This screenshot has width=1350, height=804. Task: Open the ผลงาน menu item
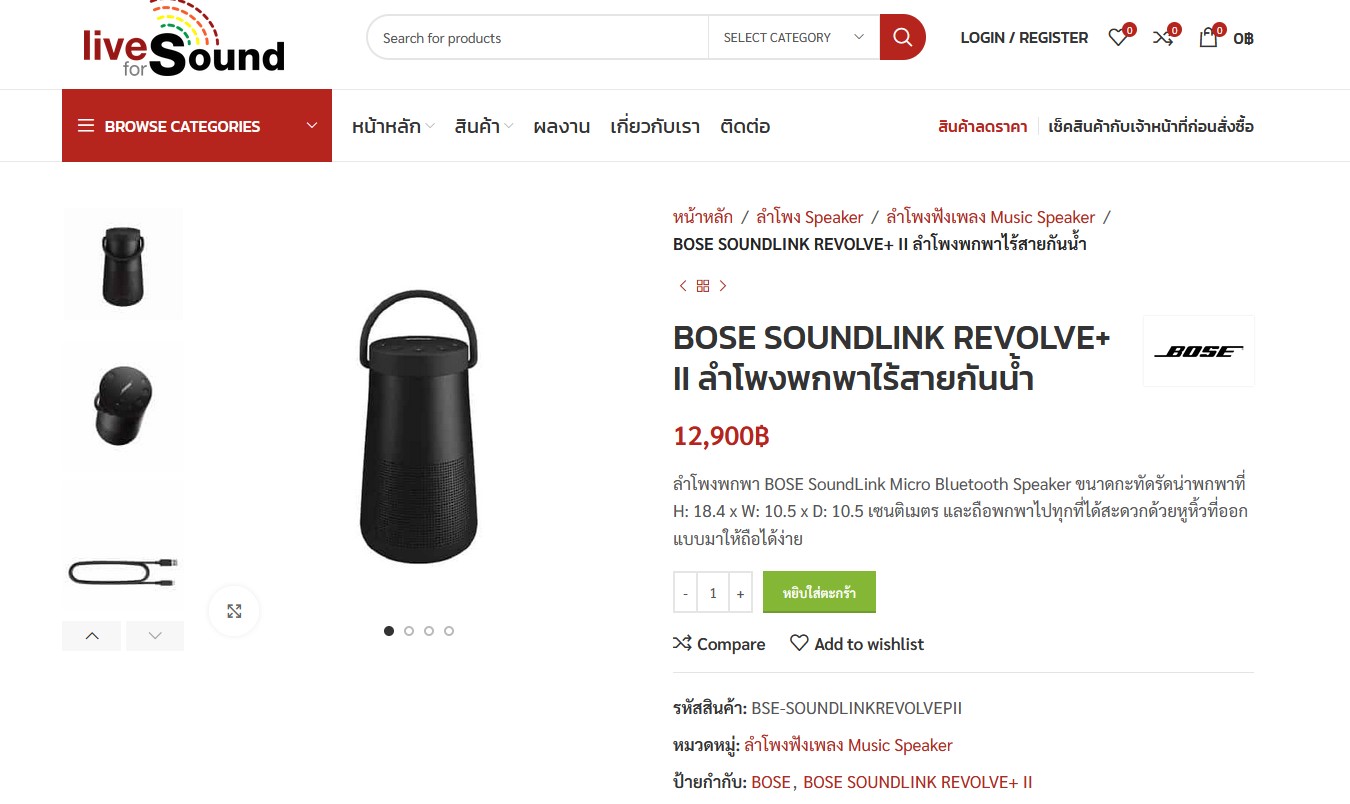coord(561,127)
